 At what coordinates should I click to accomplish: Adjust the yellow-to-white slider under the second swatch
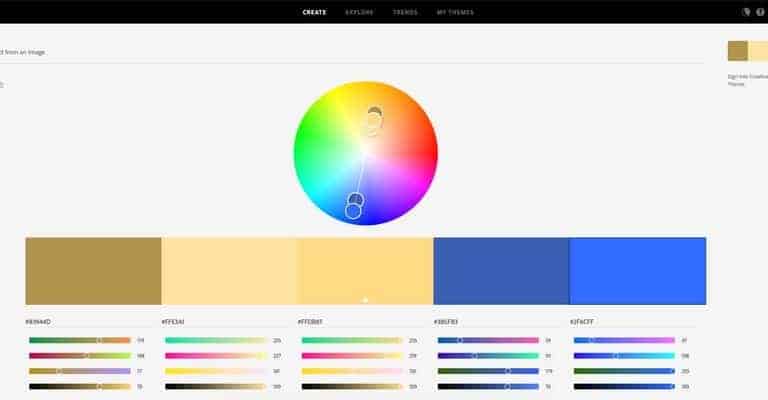pos(216,372)
